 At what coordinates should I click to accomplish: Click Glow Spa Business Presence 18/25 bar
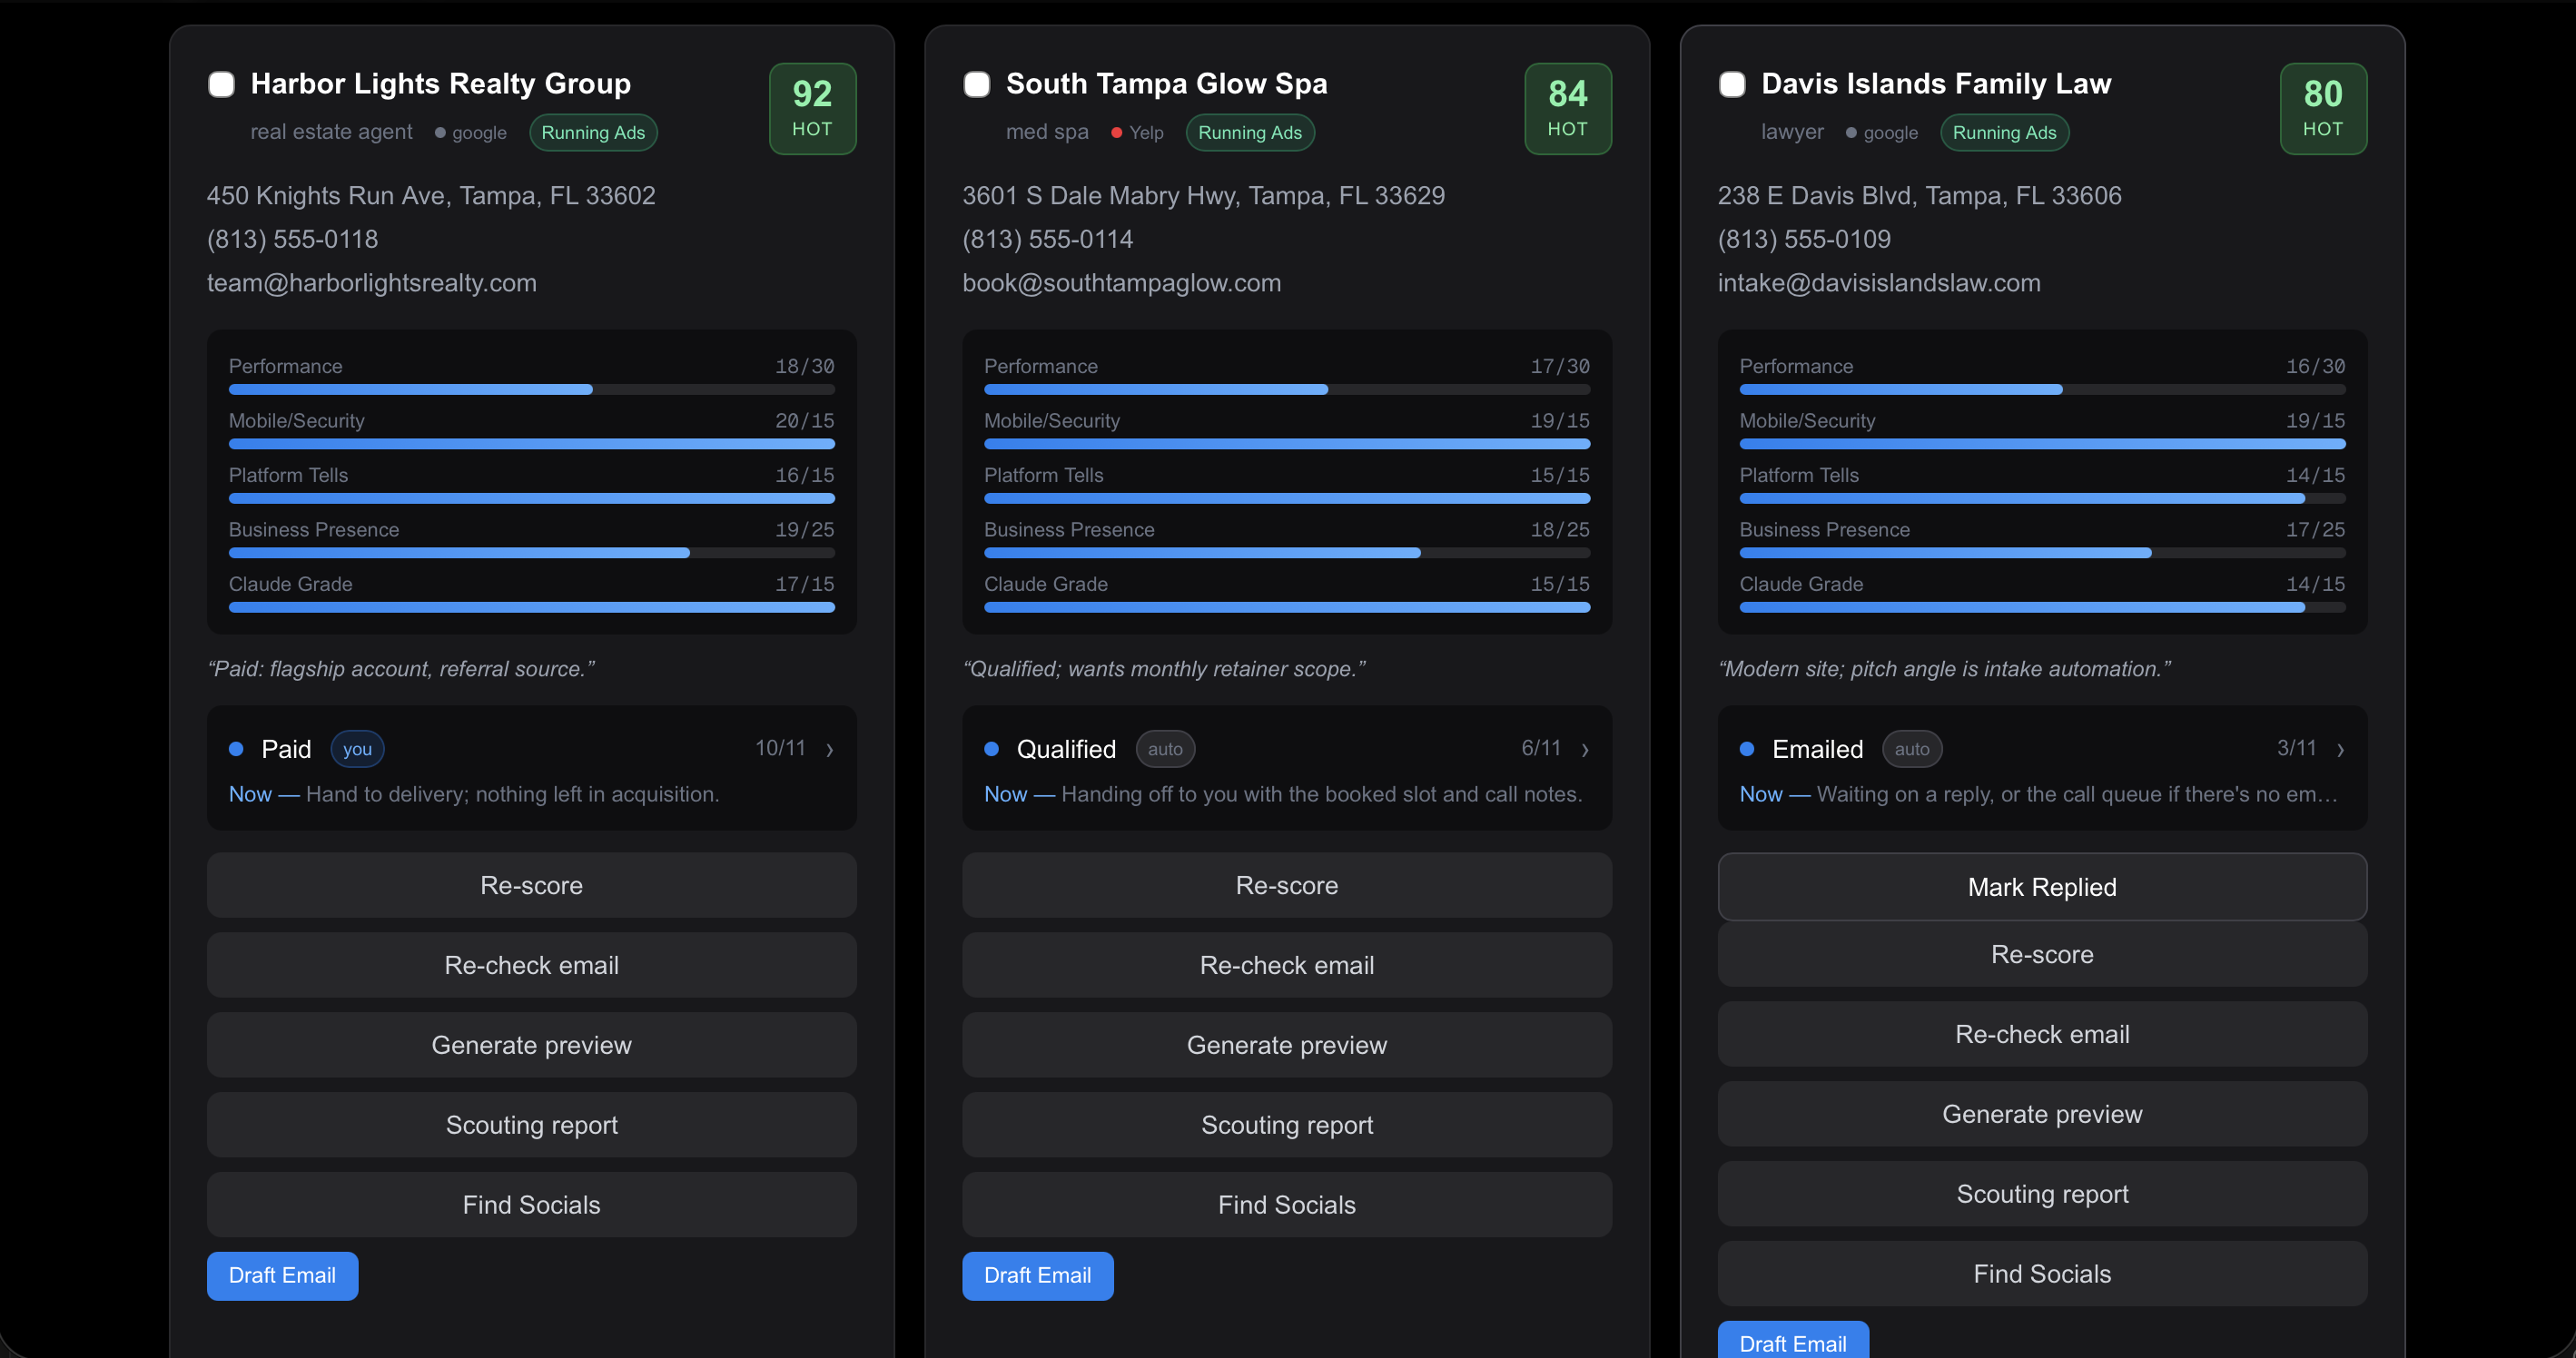coord(1286,553)
